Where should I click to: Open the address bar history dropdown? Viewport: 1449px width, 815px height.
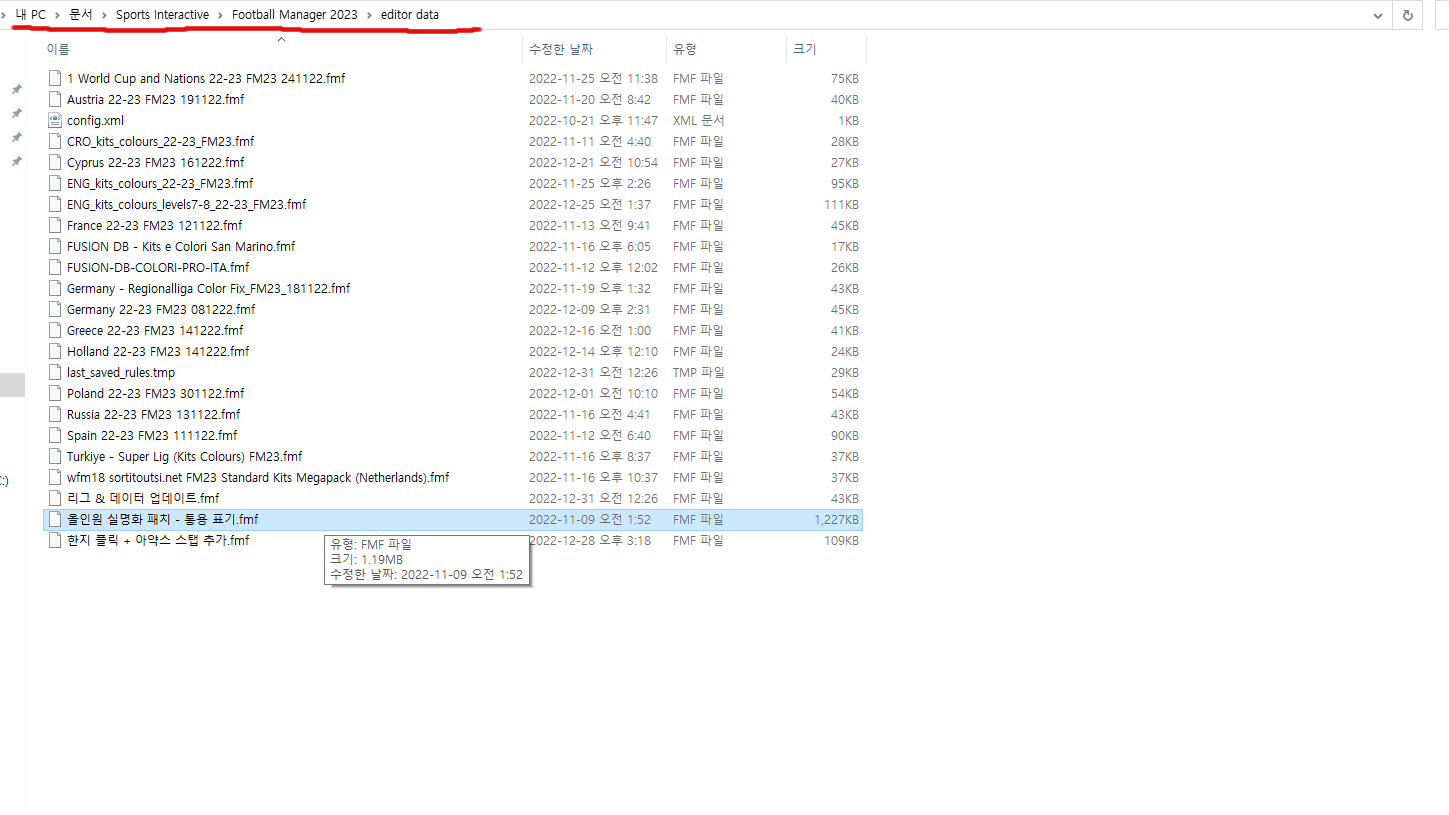coord(1379,15)
